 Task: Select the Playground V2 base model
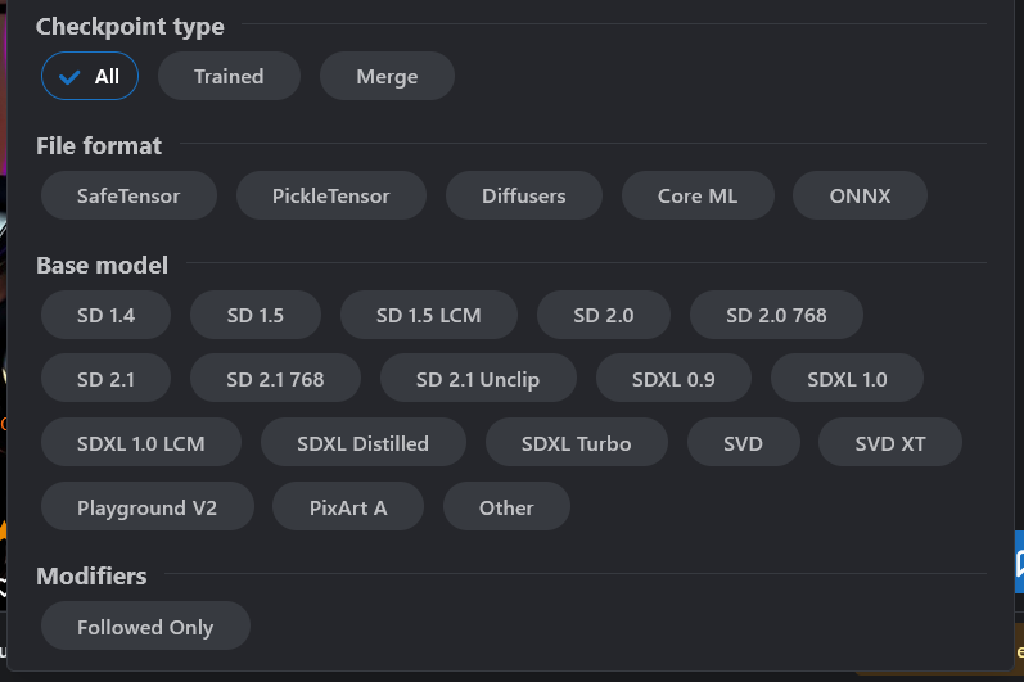(x=146, y=506)
